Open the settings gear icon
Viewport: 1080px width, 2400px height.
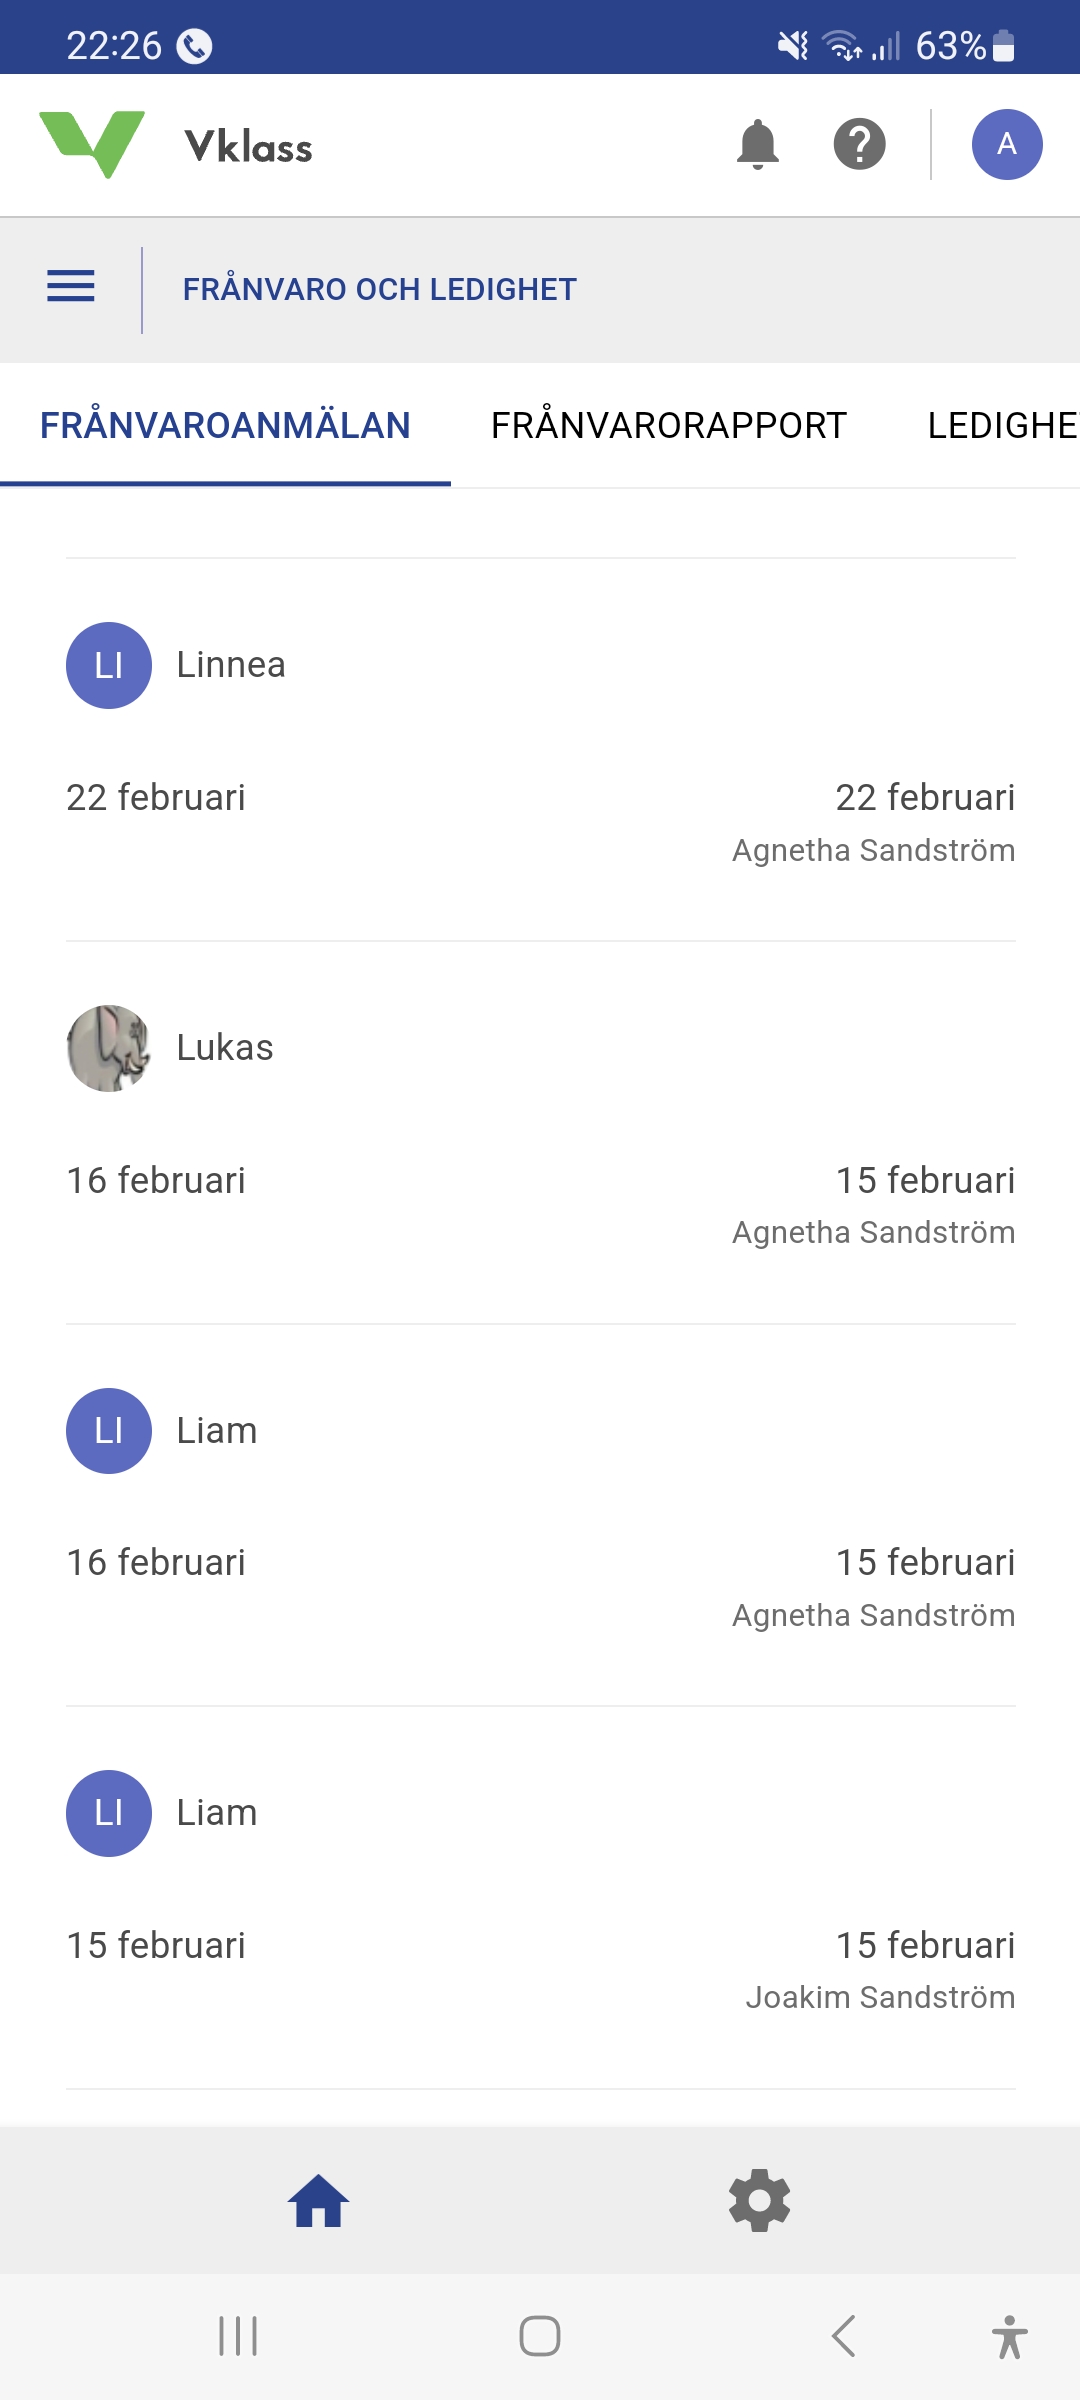[x=760, y=2201]
